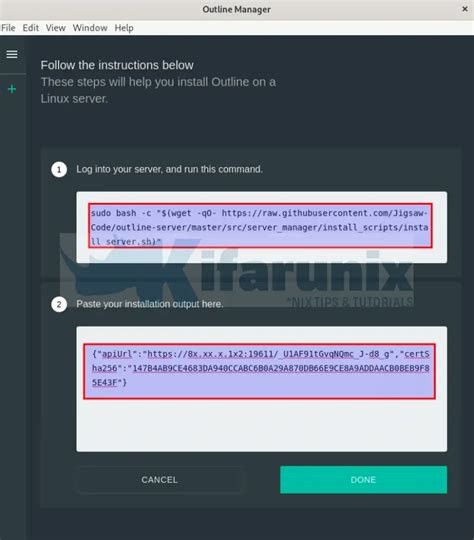The width and height of the screenshot is (474, 540).
Task: Open the Edit menu
Action: pos(31,28)
